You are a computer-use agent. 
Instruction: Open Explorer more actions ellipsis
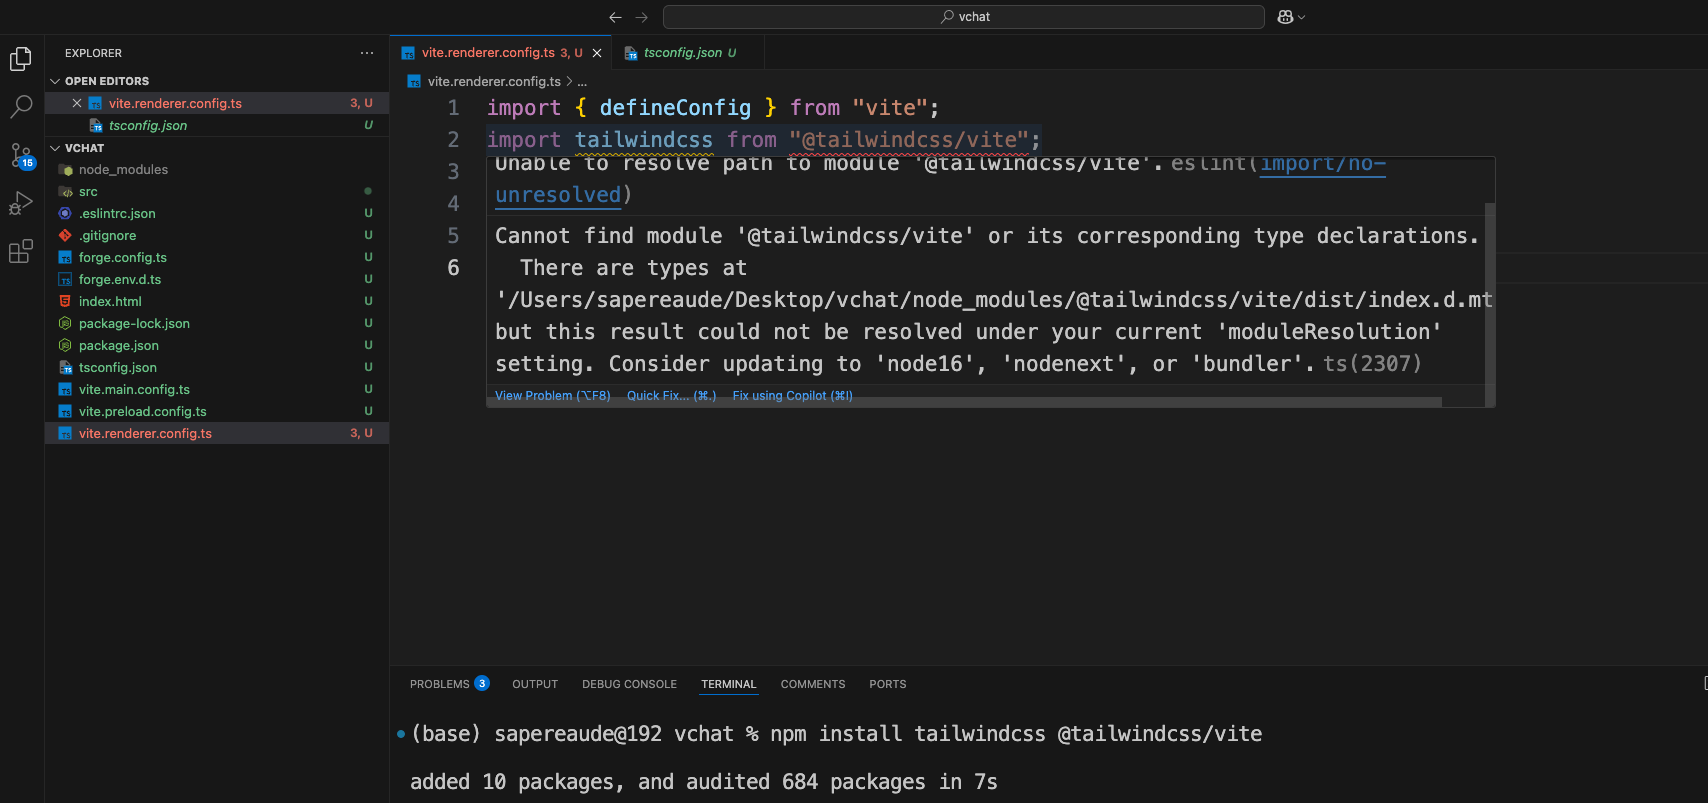pos(367,53)
